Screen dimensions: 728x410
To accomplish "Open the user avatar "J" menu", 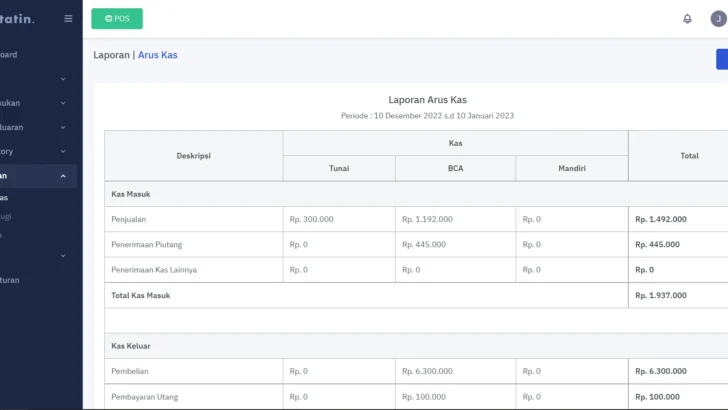I will click(x=718, y=19).
